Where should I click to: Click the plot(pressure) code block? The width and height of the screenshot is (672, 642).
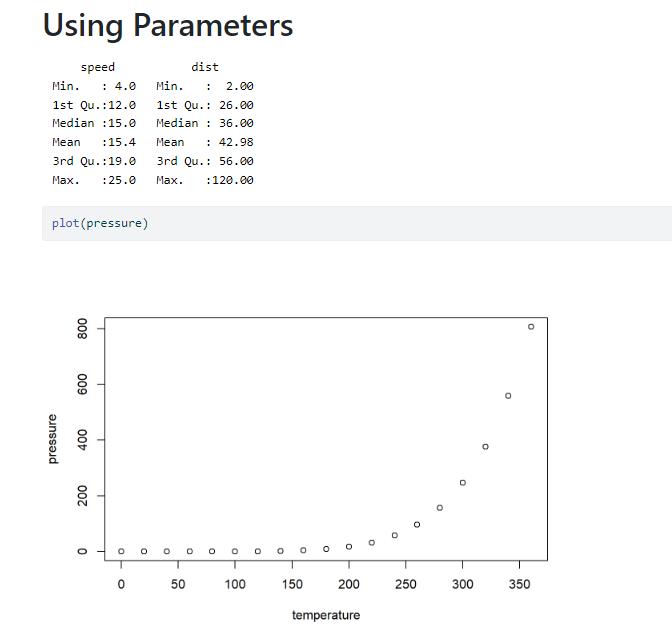tap(100, 223)
